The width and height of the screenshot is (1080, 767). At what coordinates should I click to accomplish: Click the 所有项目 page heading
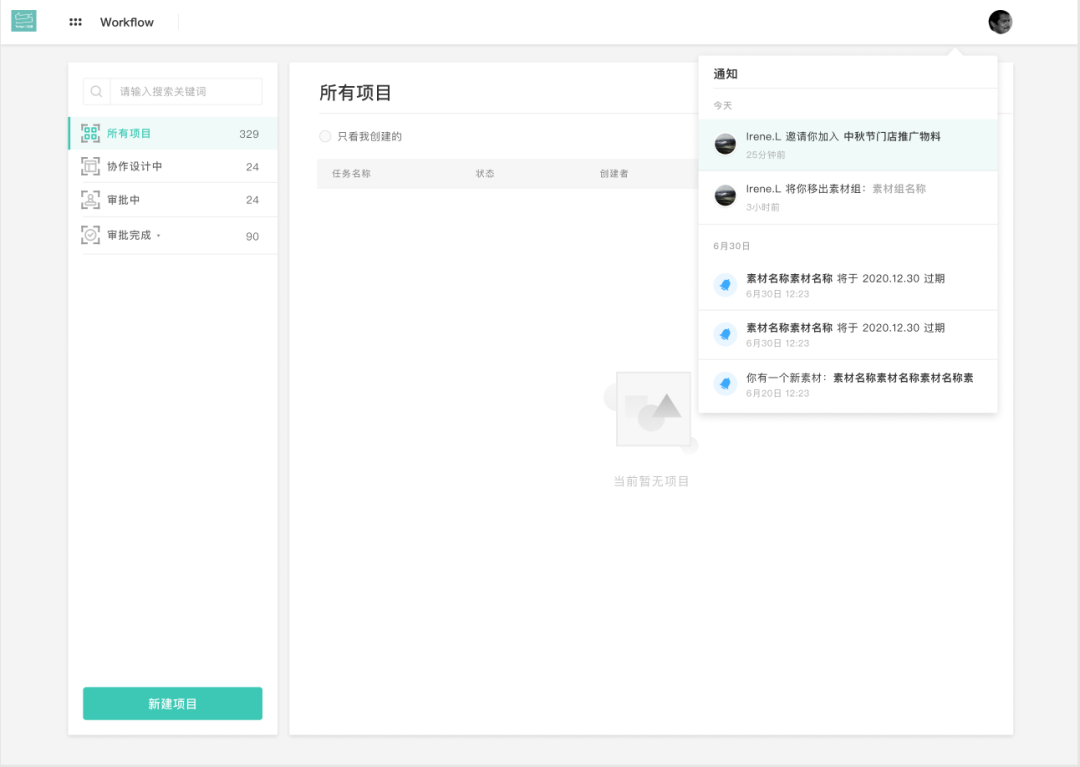(x=355, y=93)
